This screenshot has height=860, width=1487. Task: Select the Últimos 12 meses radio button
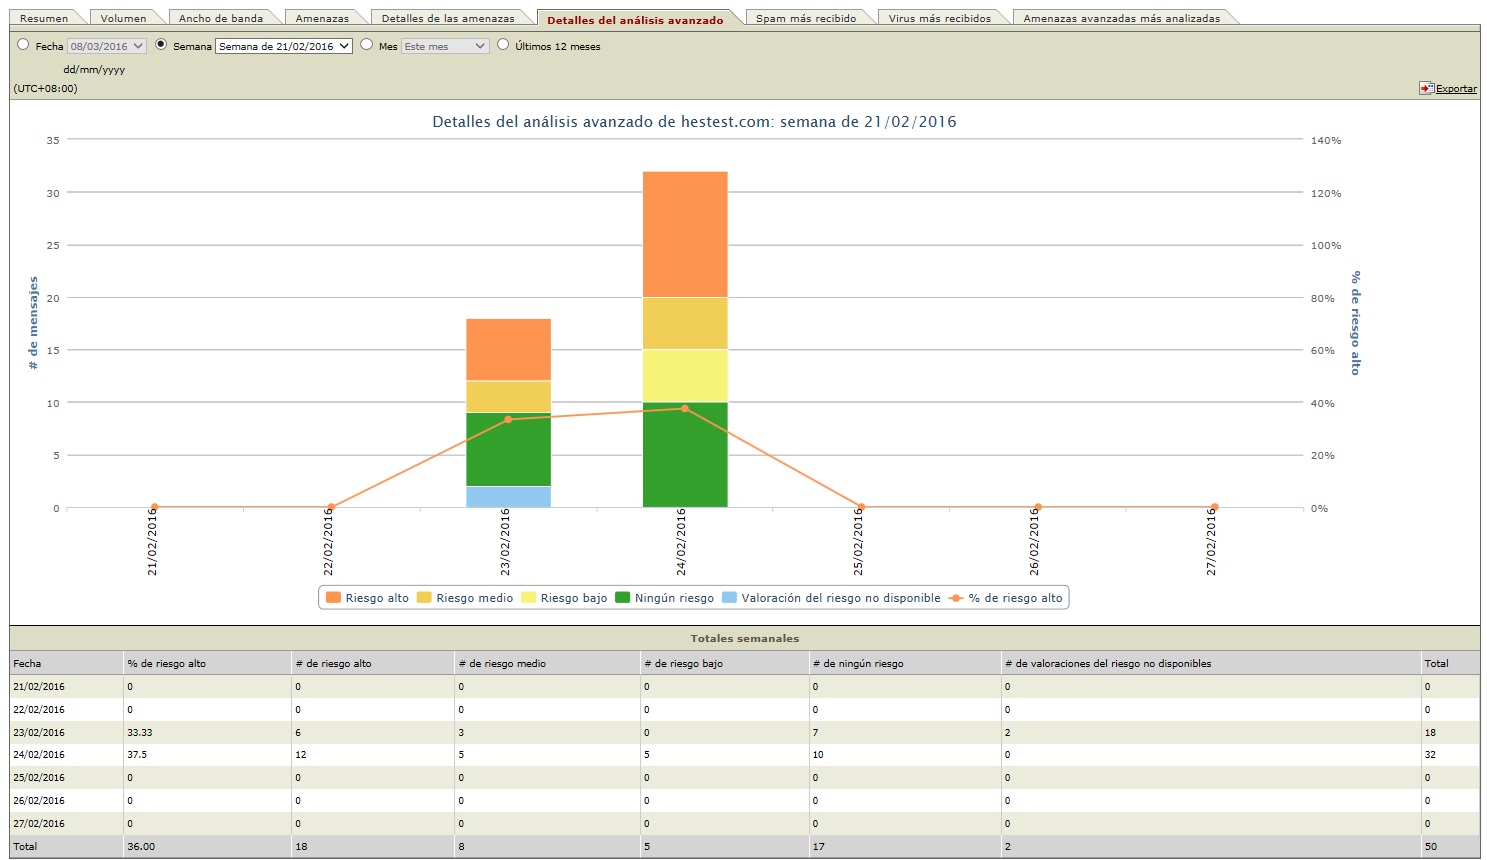(x=503, y=45)
